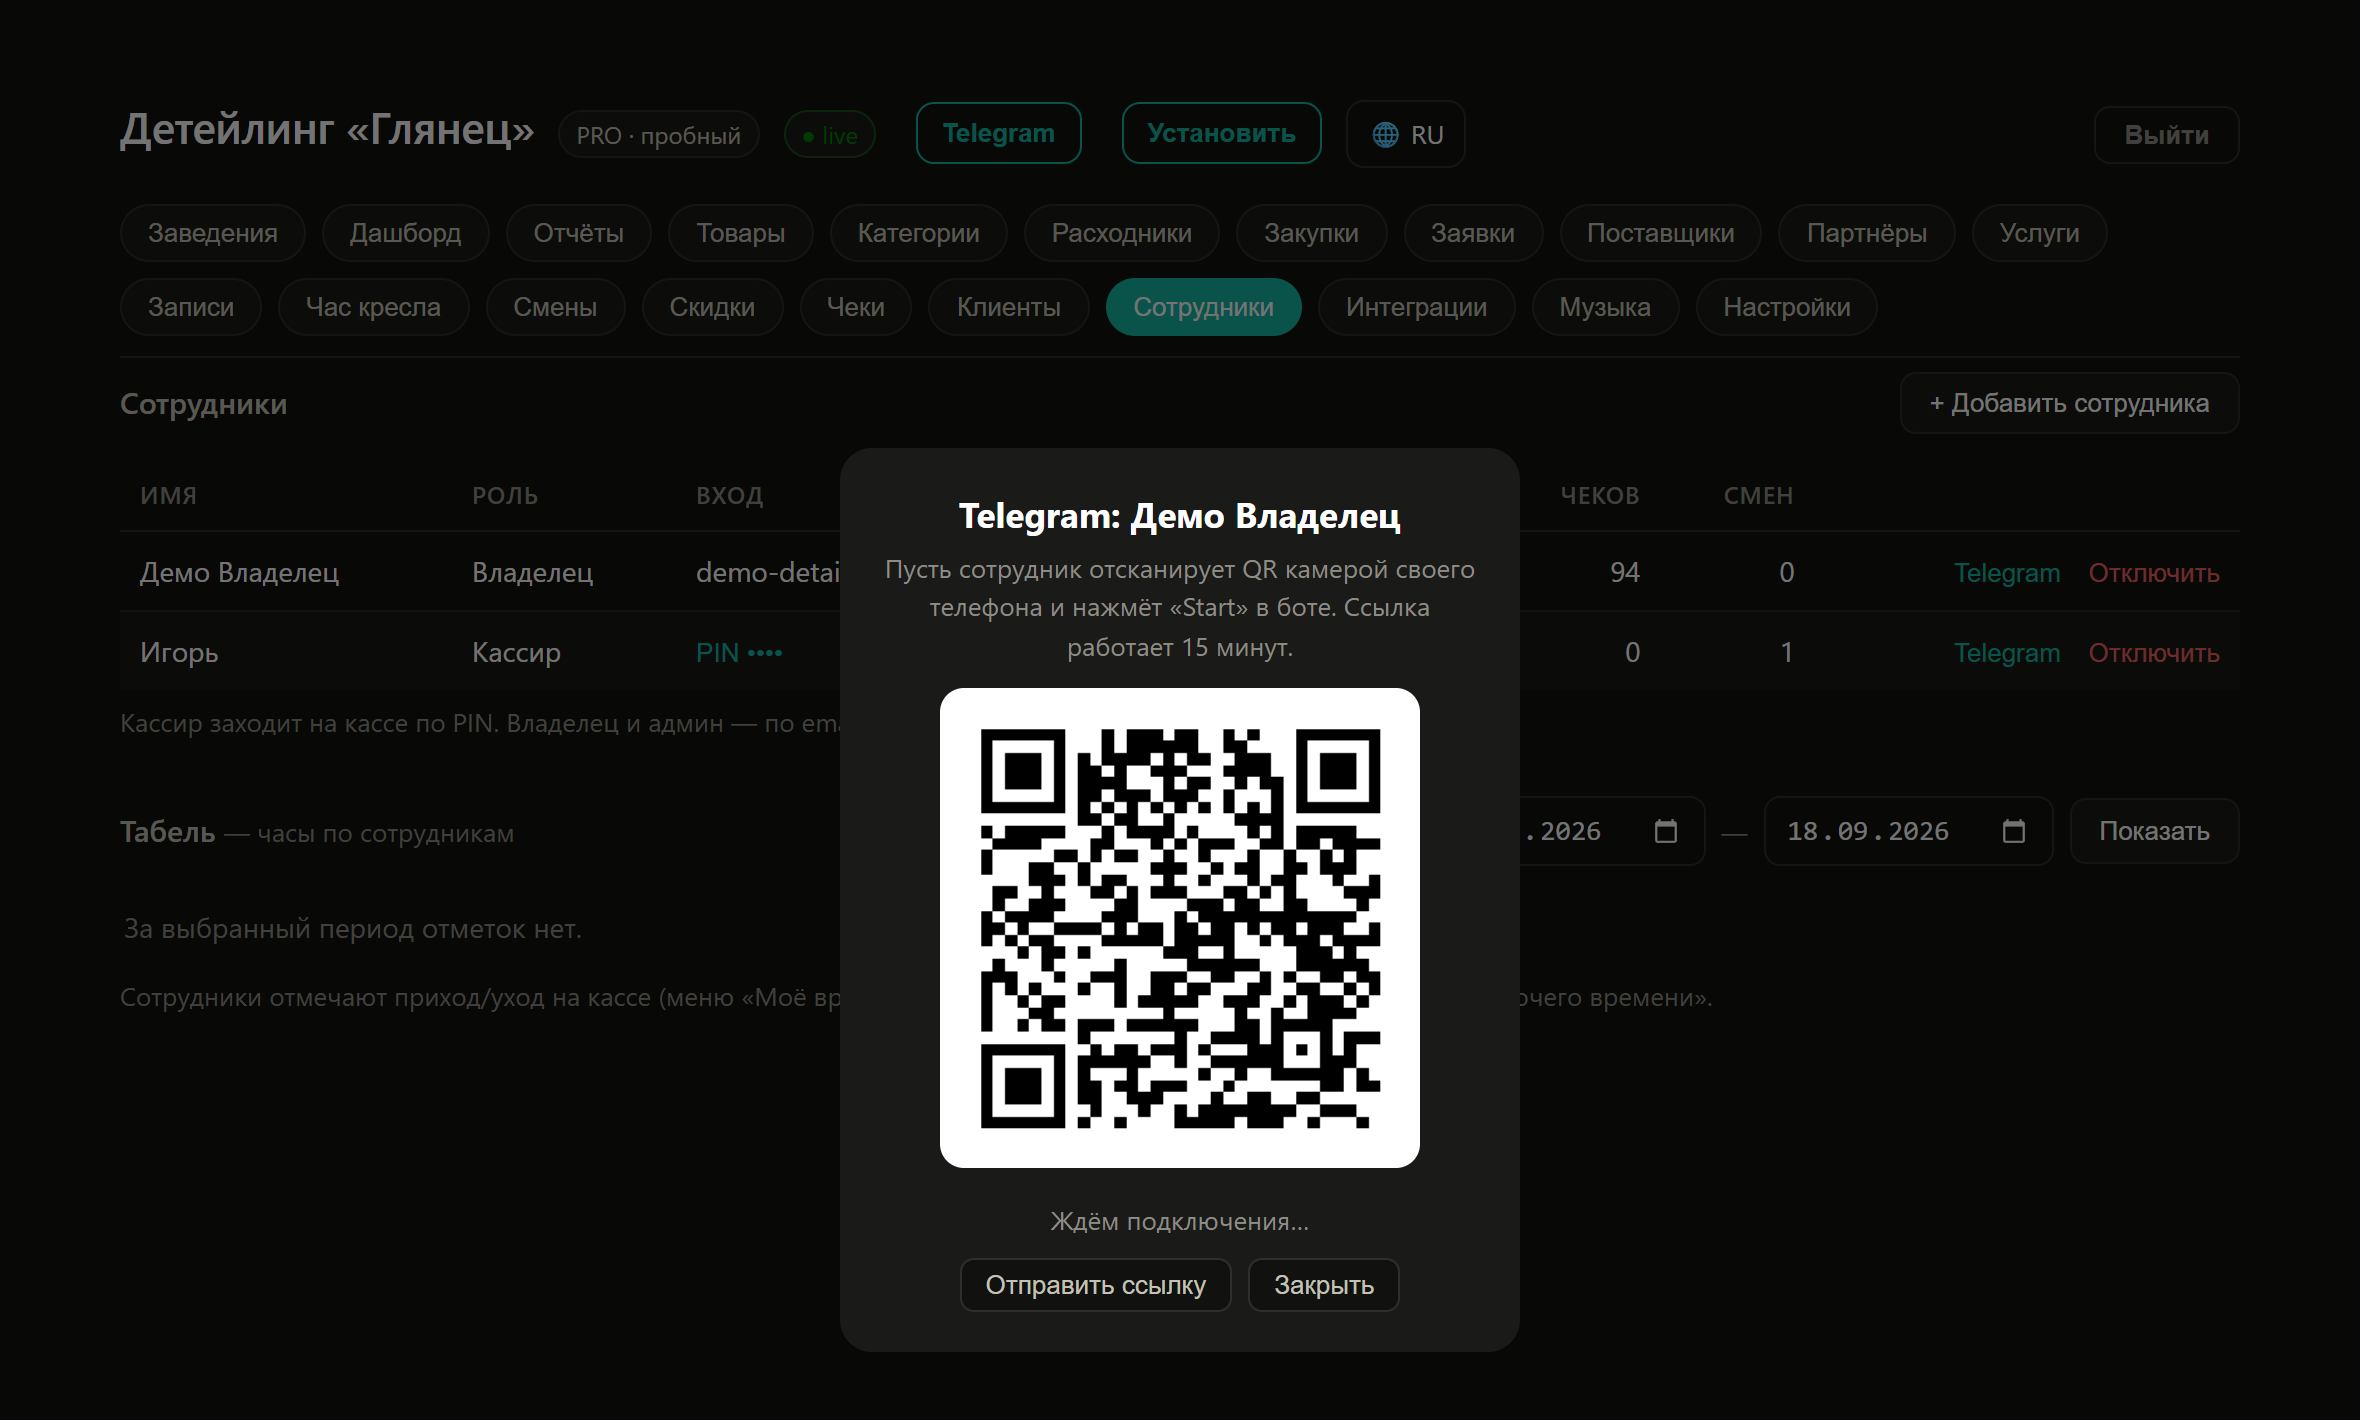The height and width of the screenshot is (1420, 2360).
Task: Click the globe language icon
Action: 1385,135
